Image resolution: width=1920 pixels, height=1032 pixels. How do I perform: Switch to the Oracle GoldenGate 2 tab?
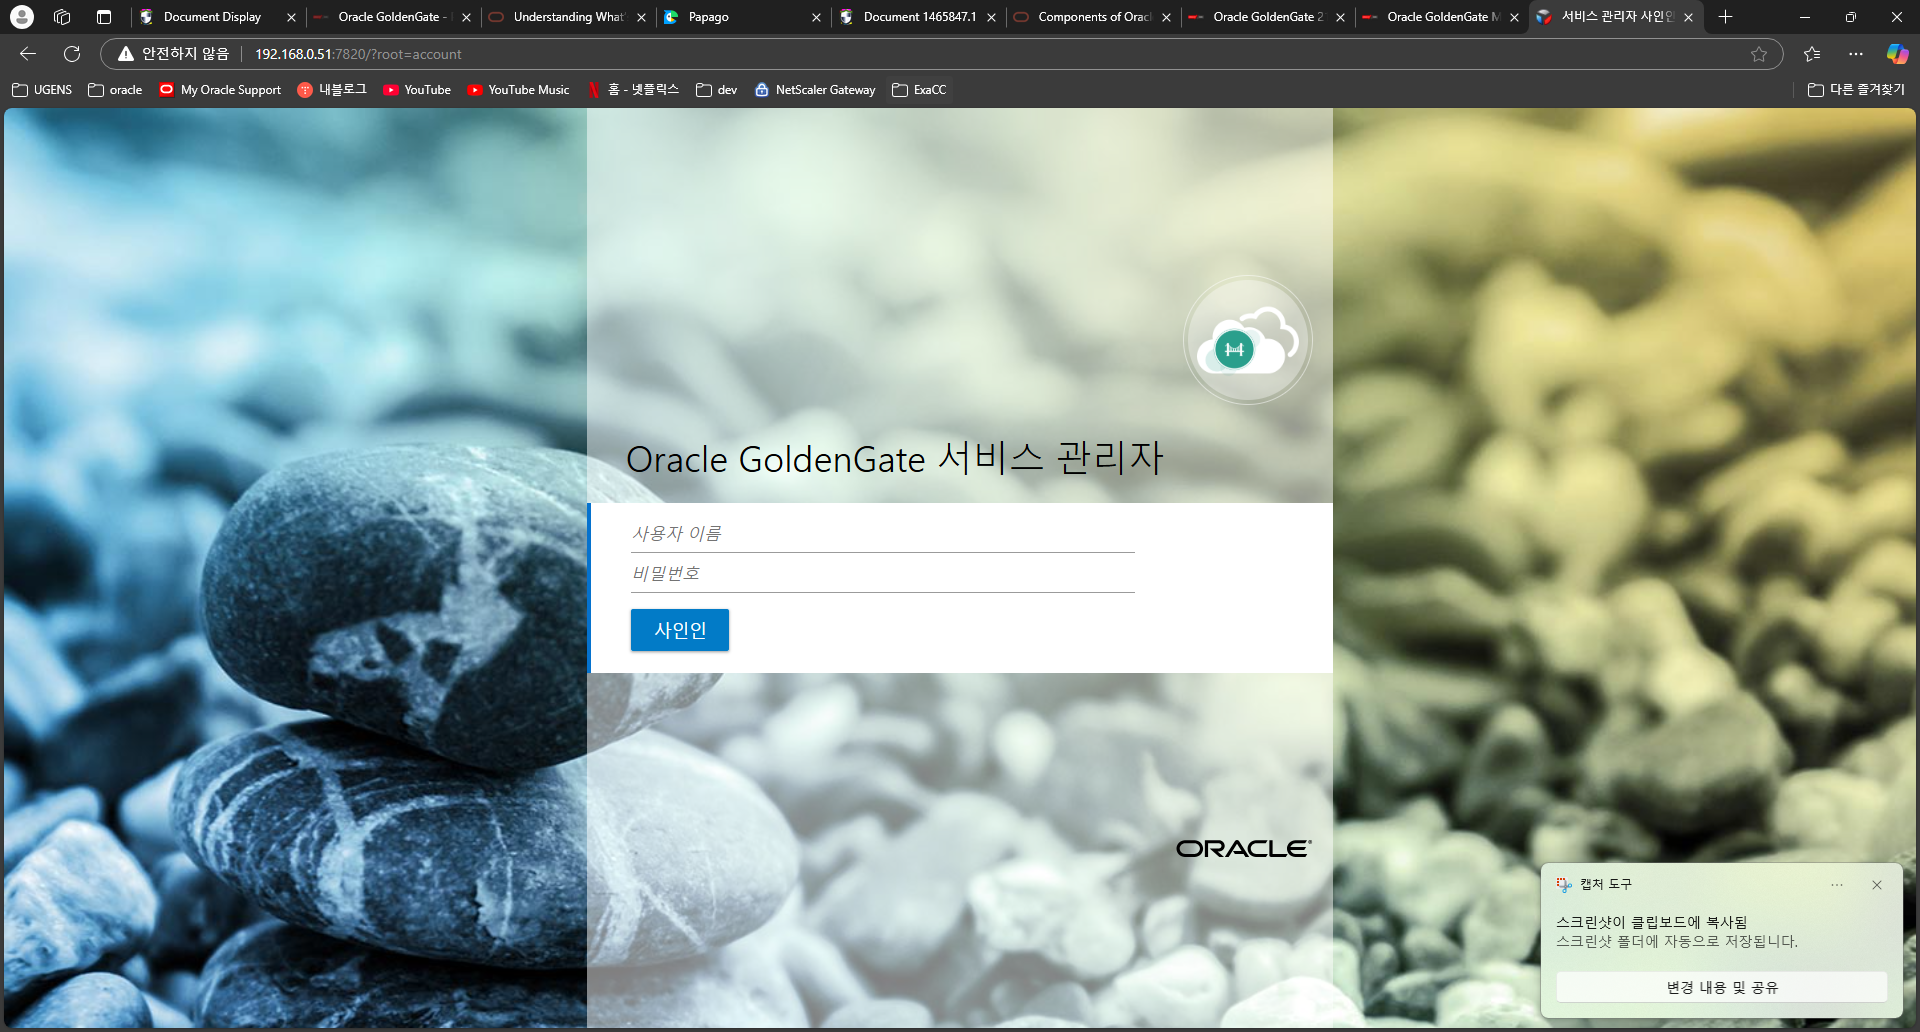pyautogui.click(x=1268, y=17)
